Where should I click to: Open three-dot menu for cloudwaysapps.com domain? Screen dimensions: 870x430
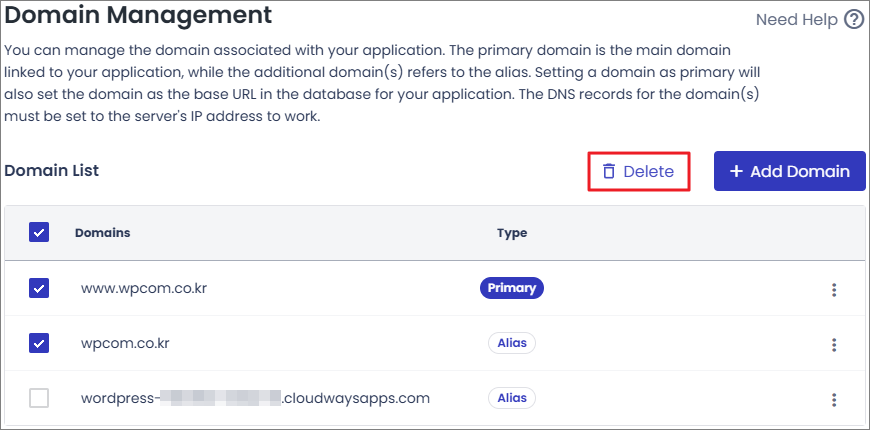(x=833, y=399)
